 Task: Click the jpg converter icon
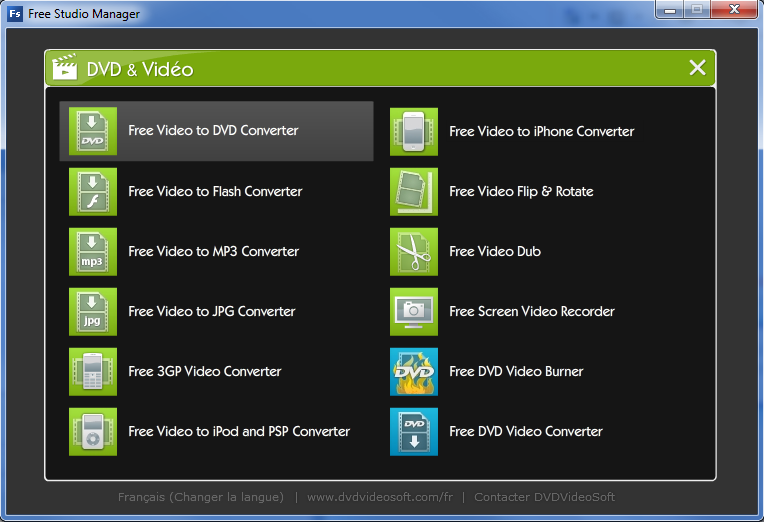[93, 311]
